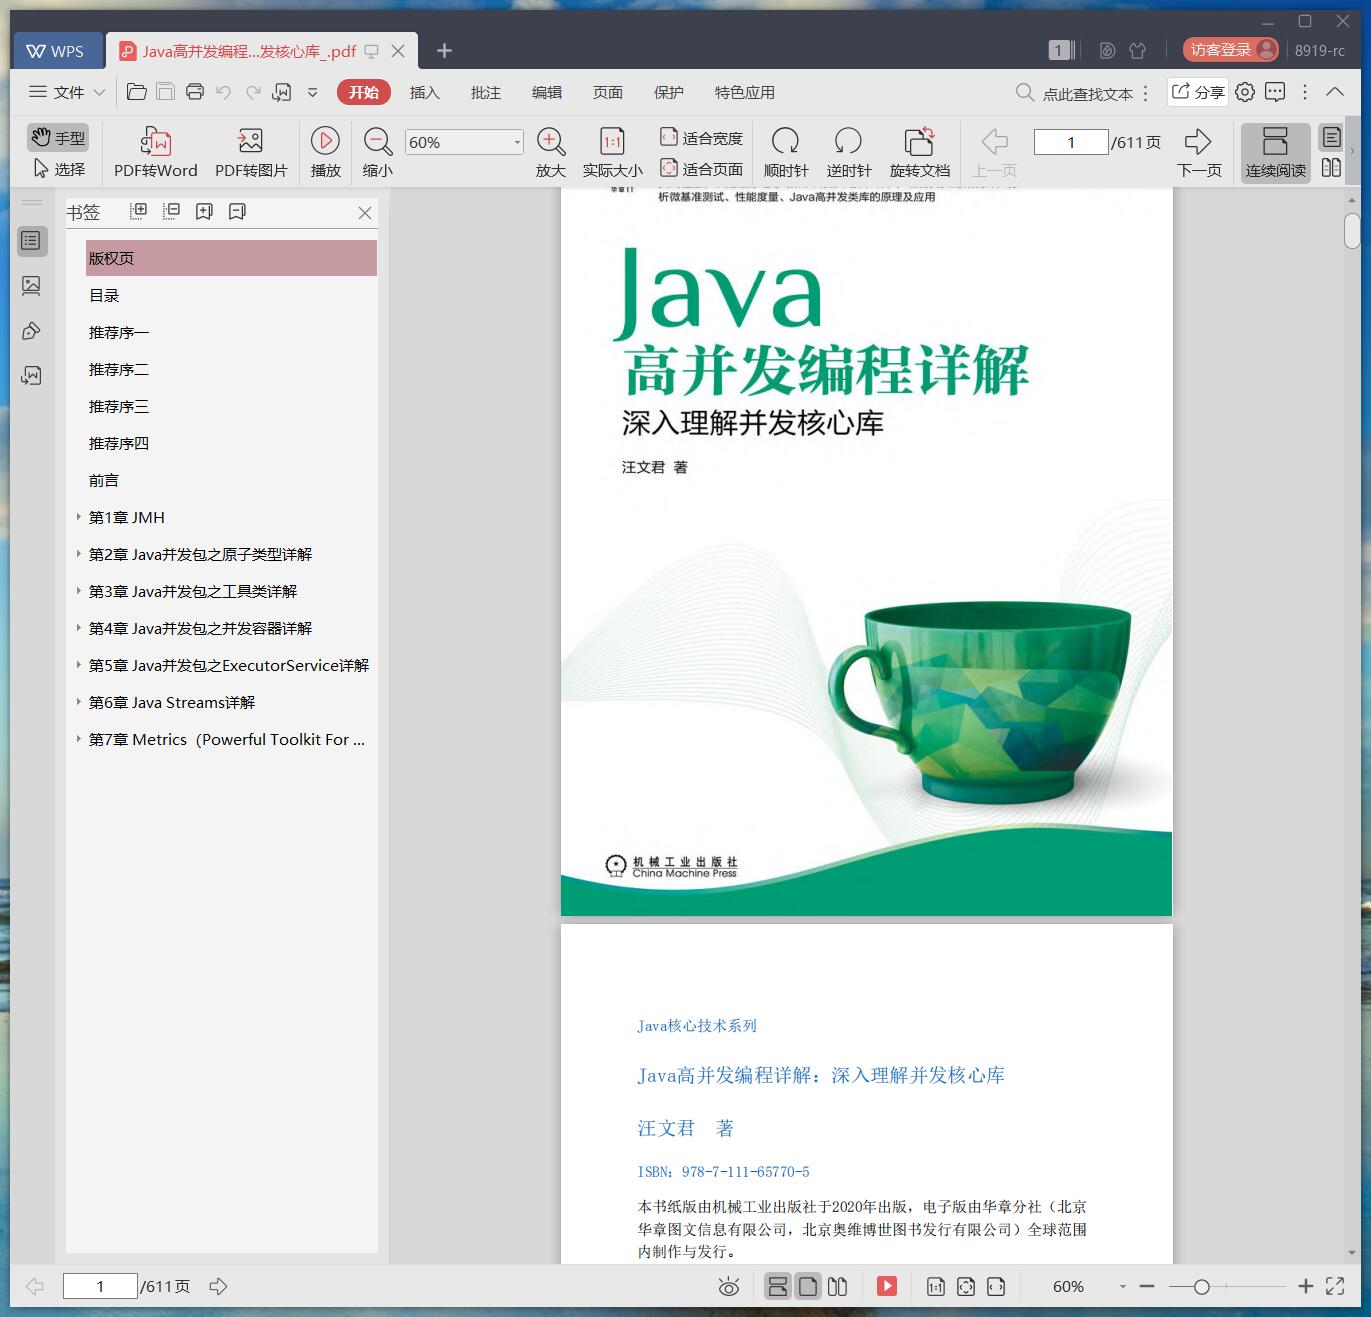
Task: Toggle continuous reading mode
Action: tap(1275, 152)
